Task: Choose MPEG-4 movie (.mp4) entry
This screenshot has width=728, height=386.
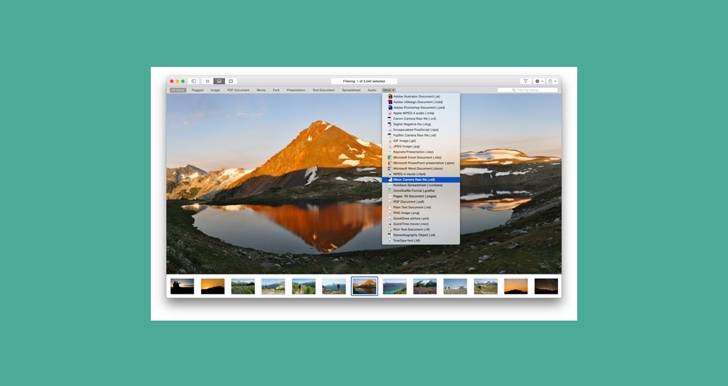Action: pyautogui.click(x=421, y=174)
